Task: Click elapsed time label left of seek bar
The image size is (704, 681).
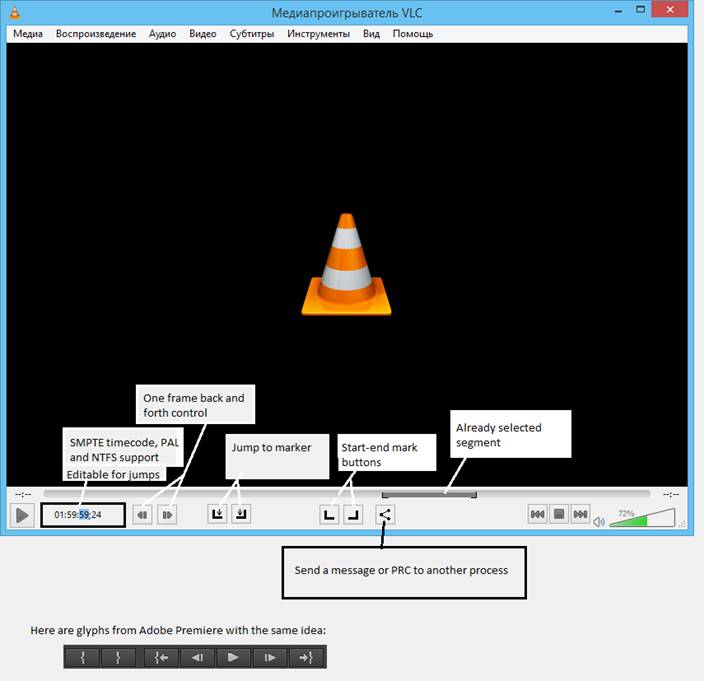Action: (x=22, y=494)
